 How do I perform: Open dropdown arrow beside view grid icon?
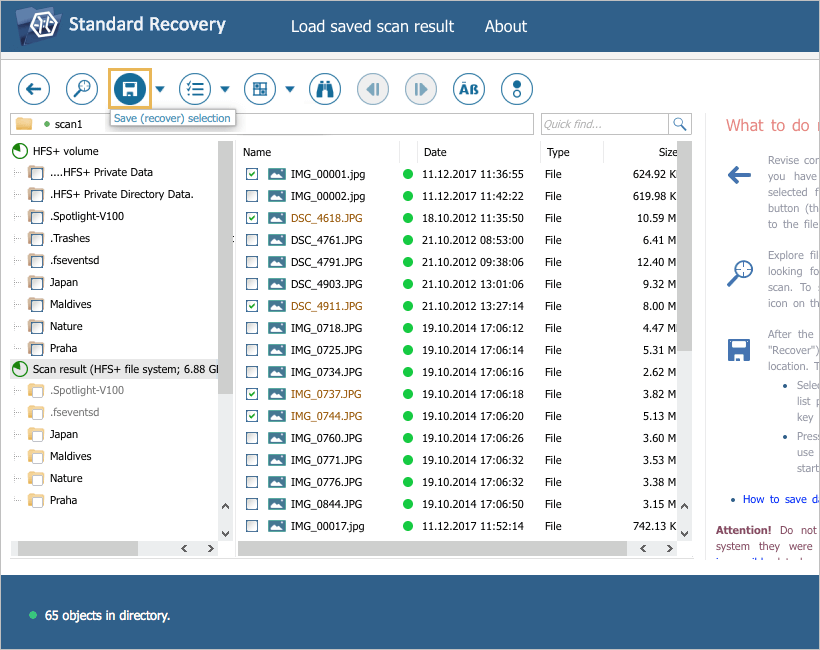point(290,89)
